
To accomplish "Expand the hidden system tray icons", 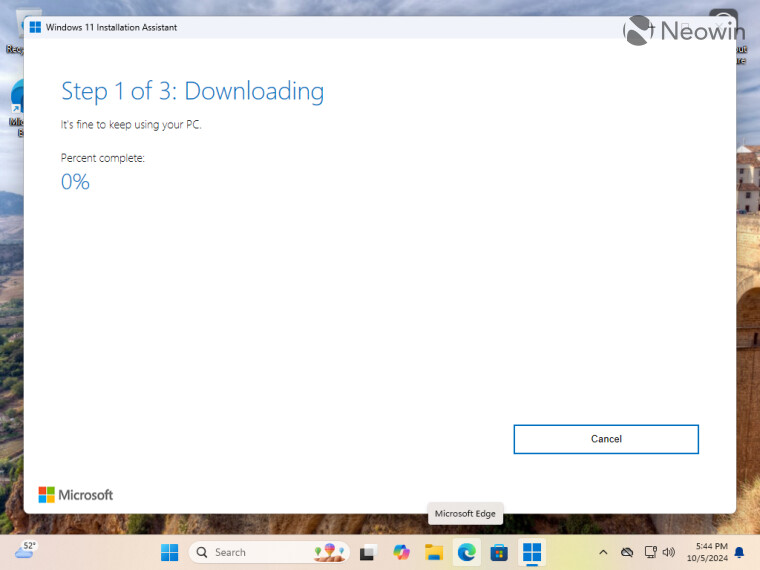I will coord(603,552).
